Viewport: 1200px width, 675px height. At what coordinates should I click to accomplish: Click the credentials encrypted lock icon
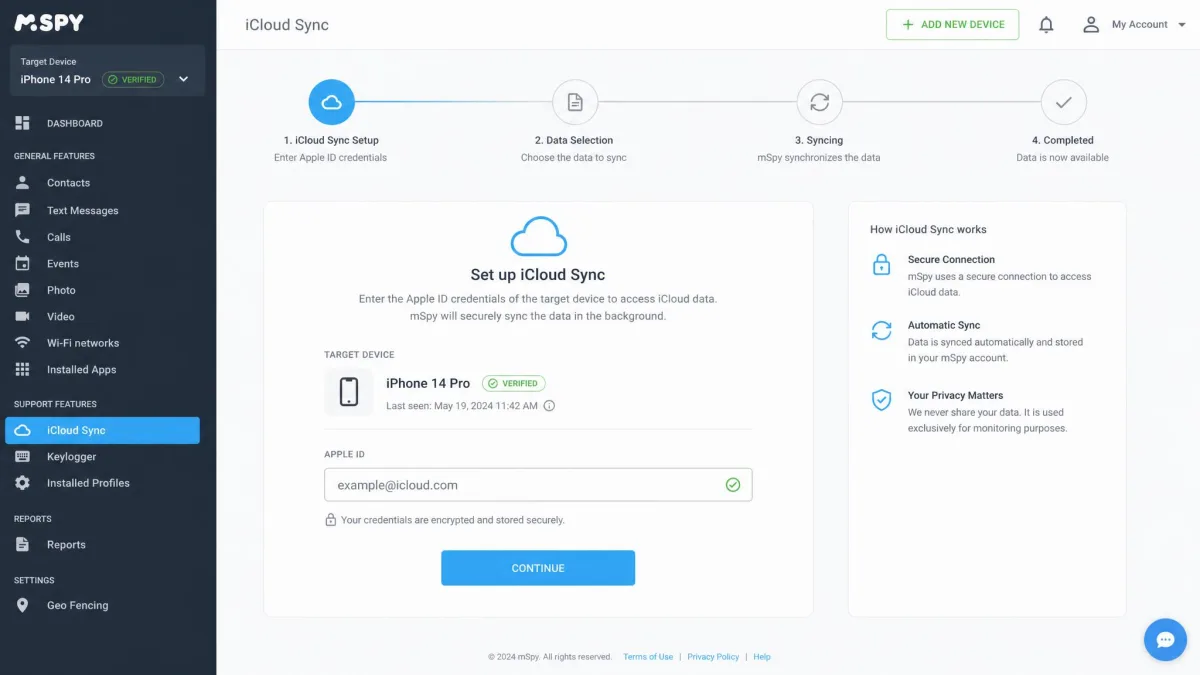pyautogui.click(x=330, y=520)
